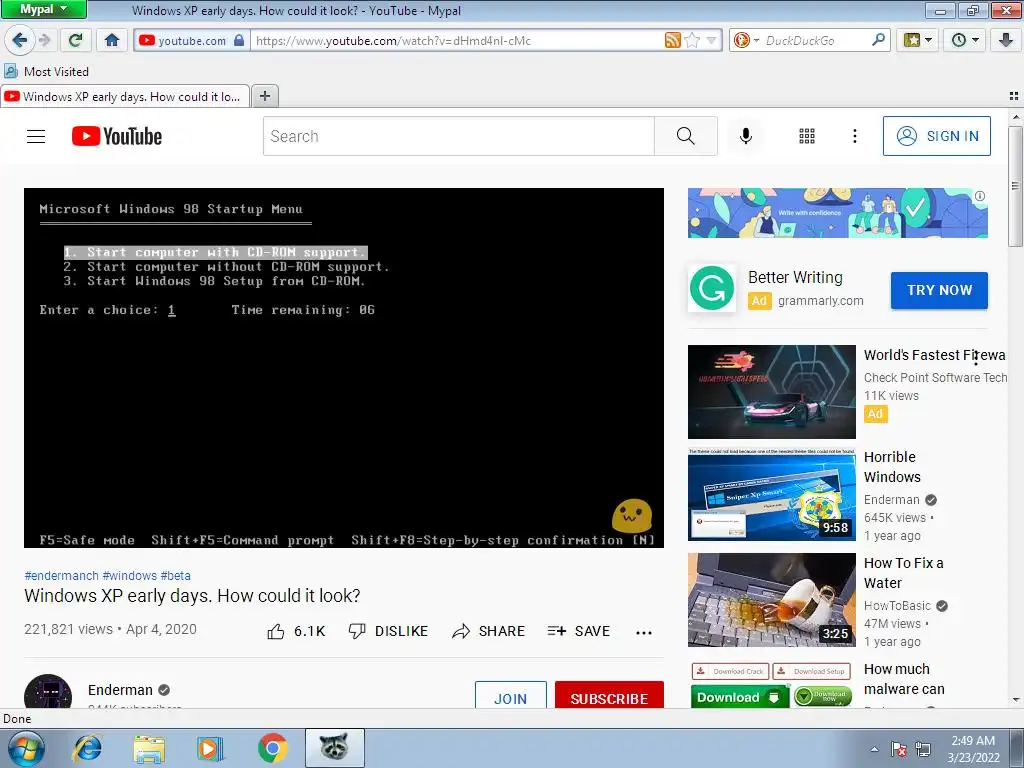Open the How To Fix a Water video thumbnail
The image size is (1024, 768).
(771, 600)
